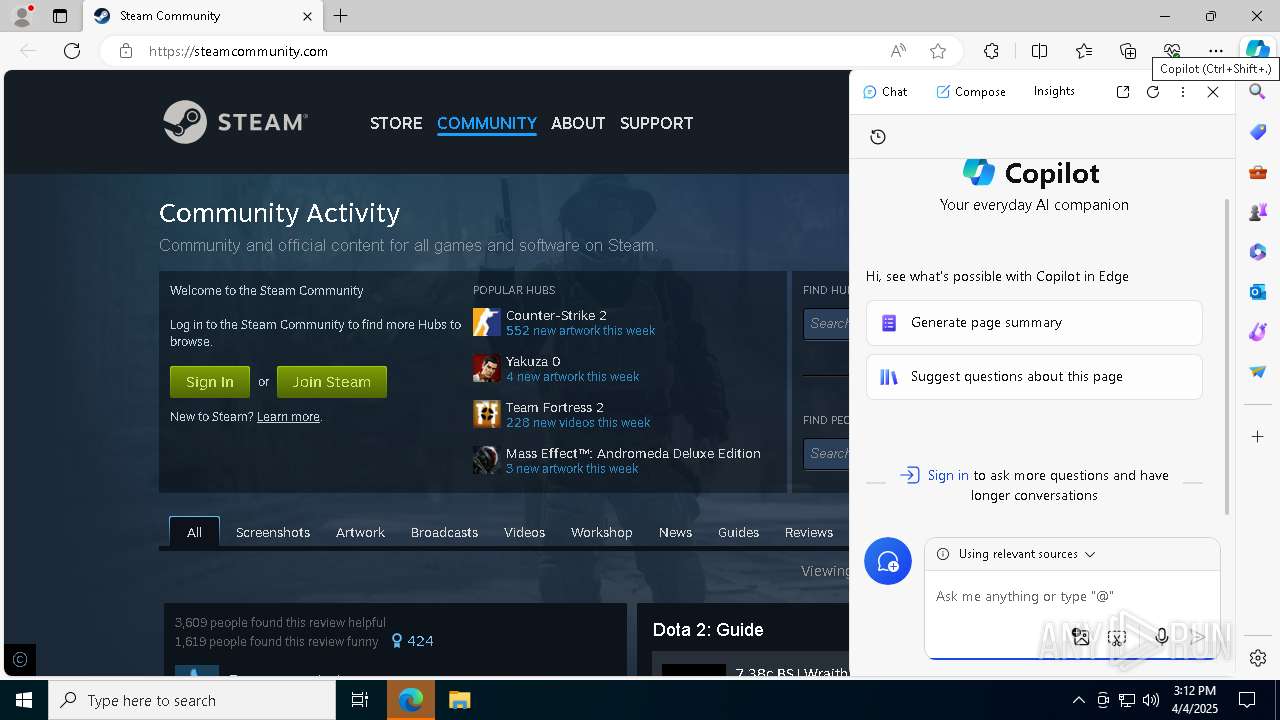The width and height of the screenshot is (1280, 720).
Task: Switch to Copilot Compose tab
Action: (971, 92)
